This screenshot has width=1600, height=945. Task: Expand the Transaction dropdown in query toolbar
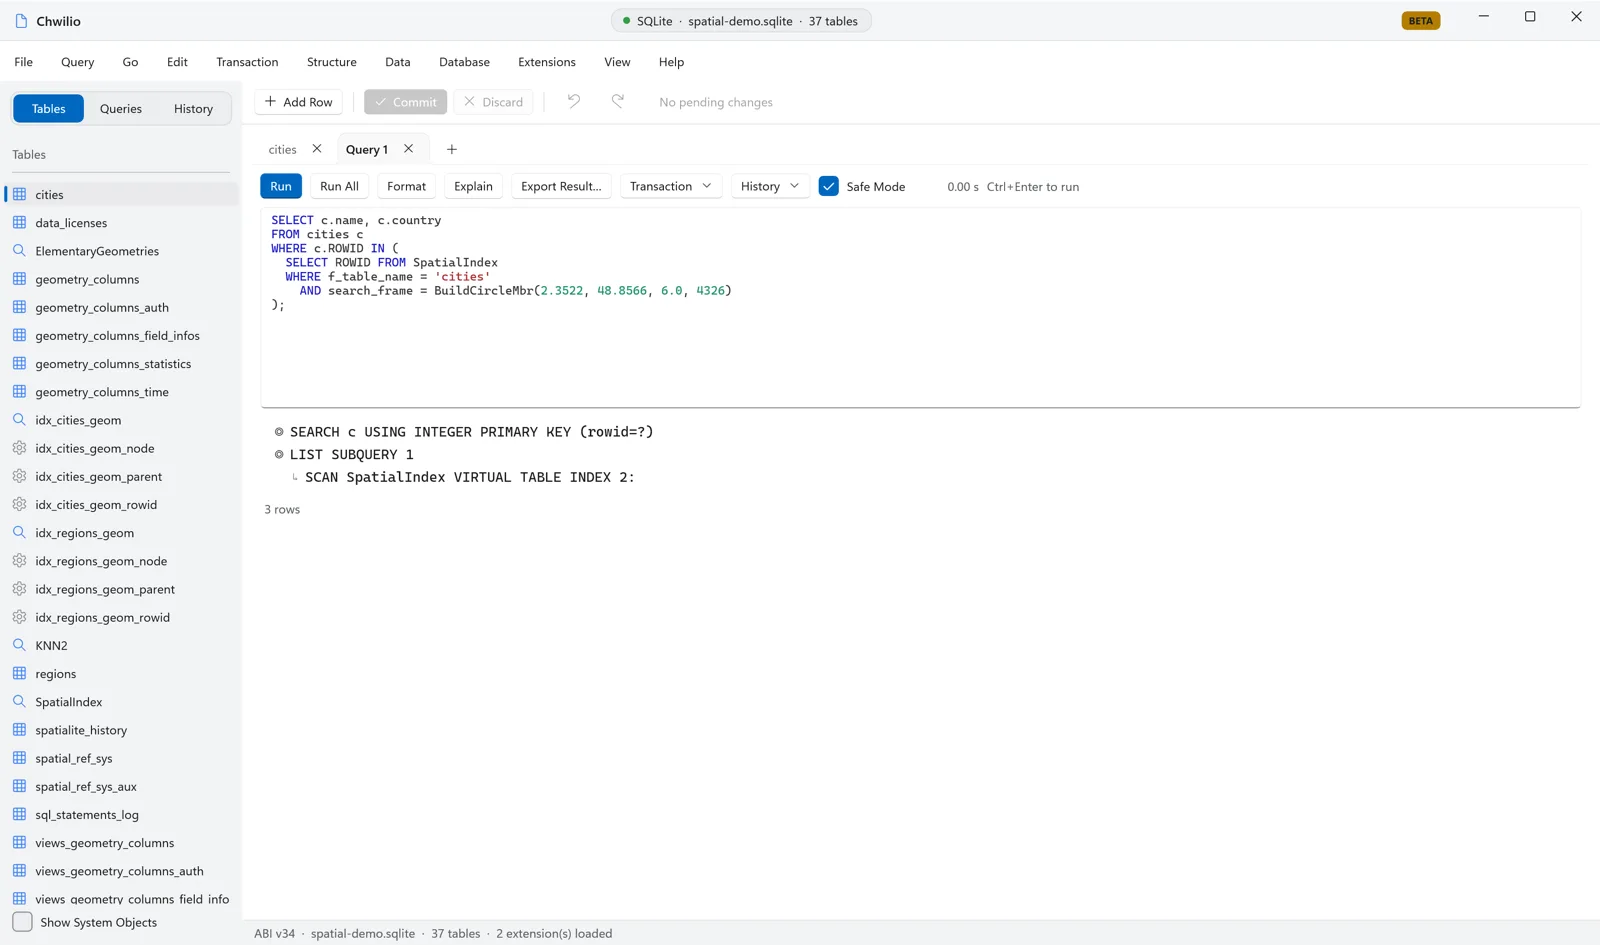click(x=671, y=186)
